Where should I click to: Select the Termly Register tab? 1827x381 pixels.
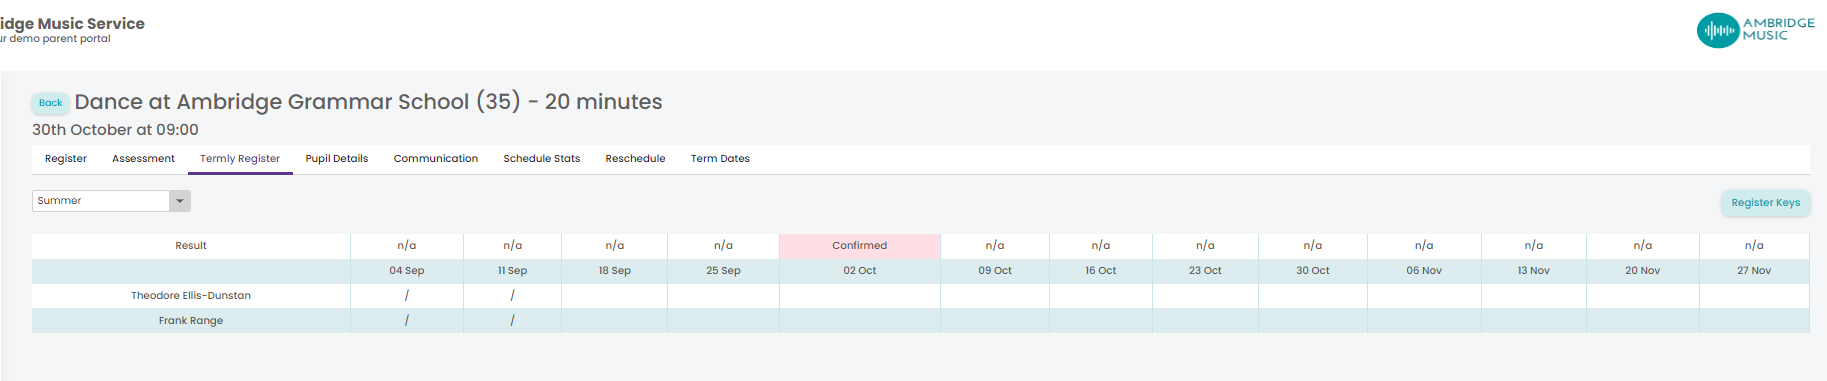(x=240, y=159)
